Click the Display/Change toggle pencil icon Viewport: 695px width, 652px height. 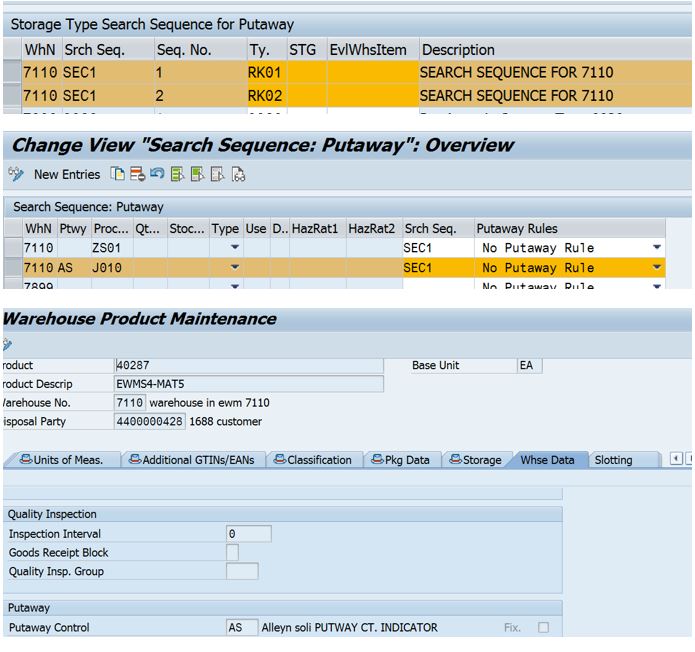tap(15, 174)
